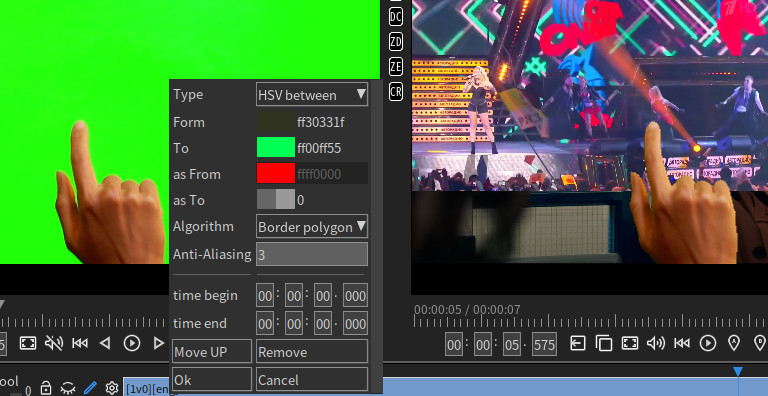Click the Remove button

[312, 352]
